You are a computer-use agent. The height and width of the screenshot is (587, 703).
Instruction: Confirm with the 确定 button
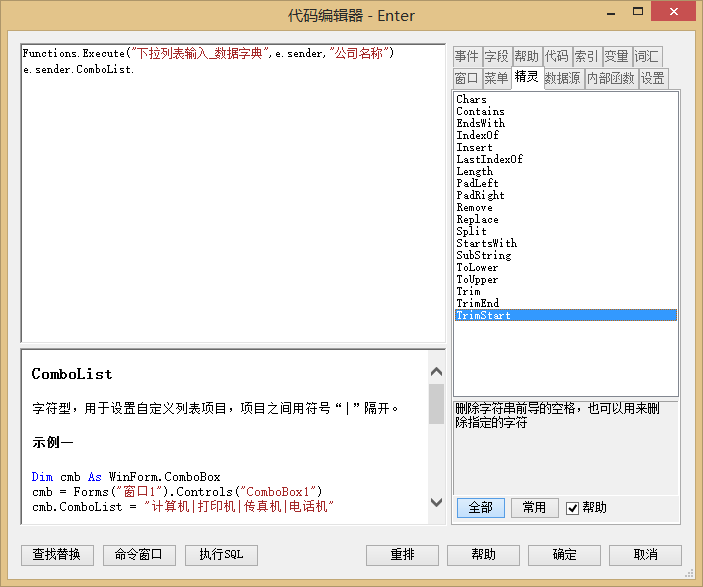[564, 555]
